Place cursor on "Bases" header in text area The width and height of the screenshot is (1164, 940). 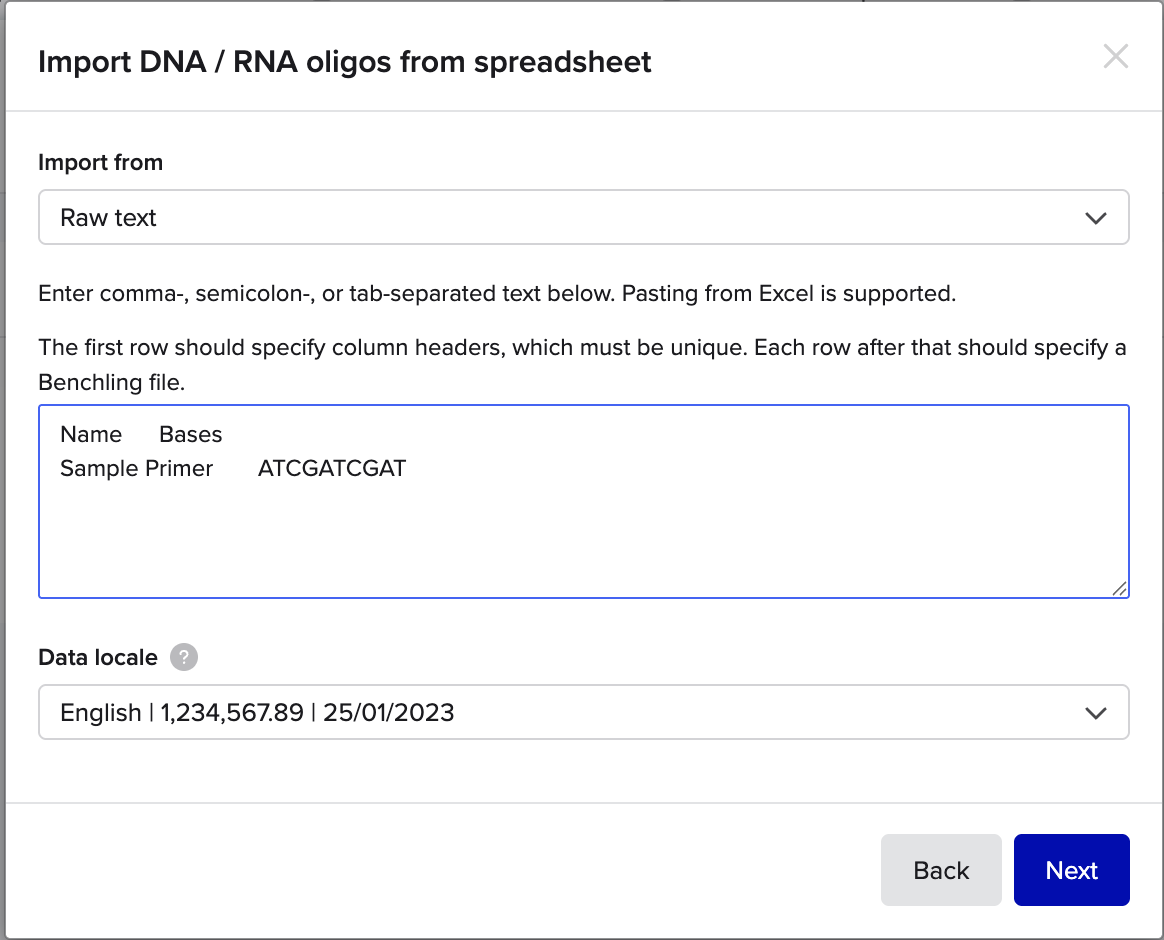(x=191, y=434)
